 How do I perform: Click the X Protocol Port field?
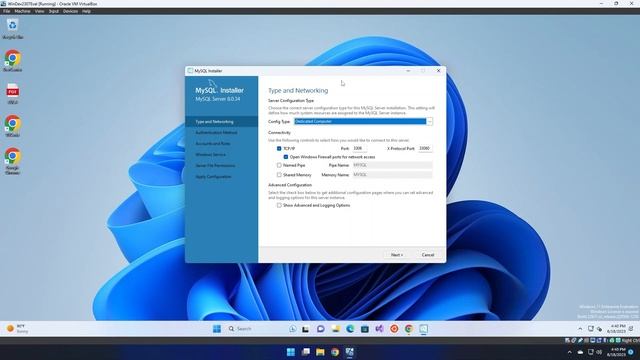coord(425,149)
